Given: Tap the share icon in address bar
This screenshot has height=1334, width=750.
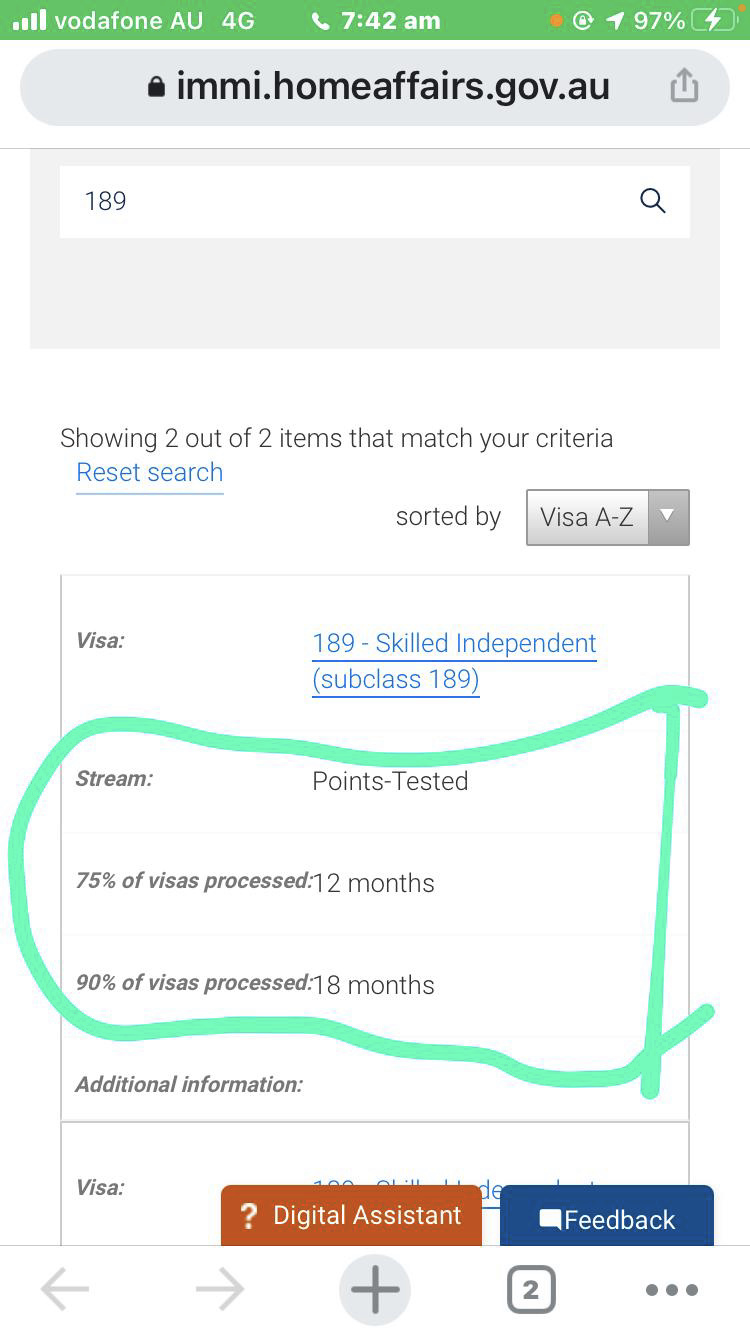Looking at the screenshot, I should coord(684,85).
